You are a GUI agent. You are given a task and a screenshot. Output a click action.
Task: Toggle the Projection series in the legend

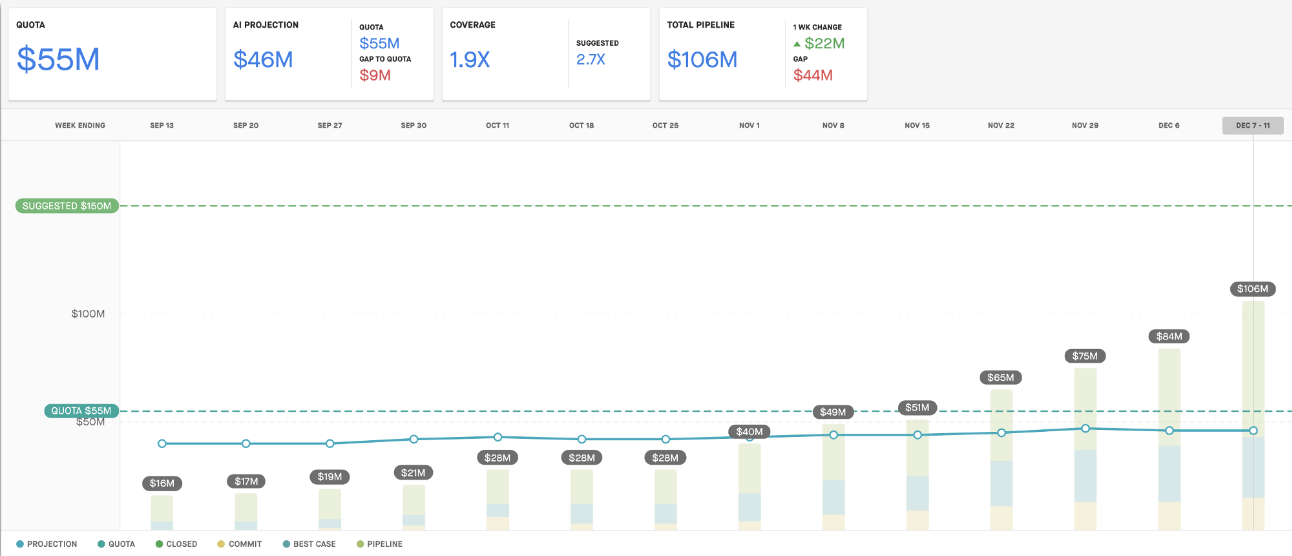47,544
